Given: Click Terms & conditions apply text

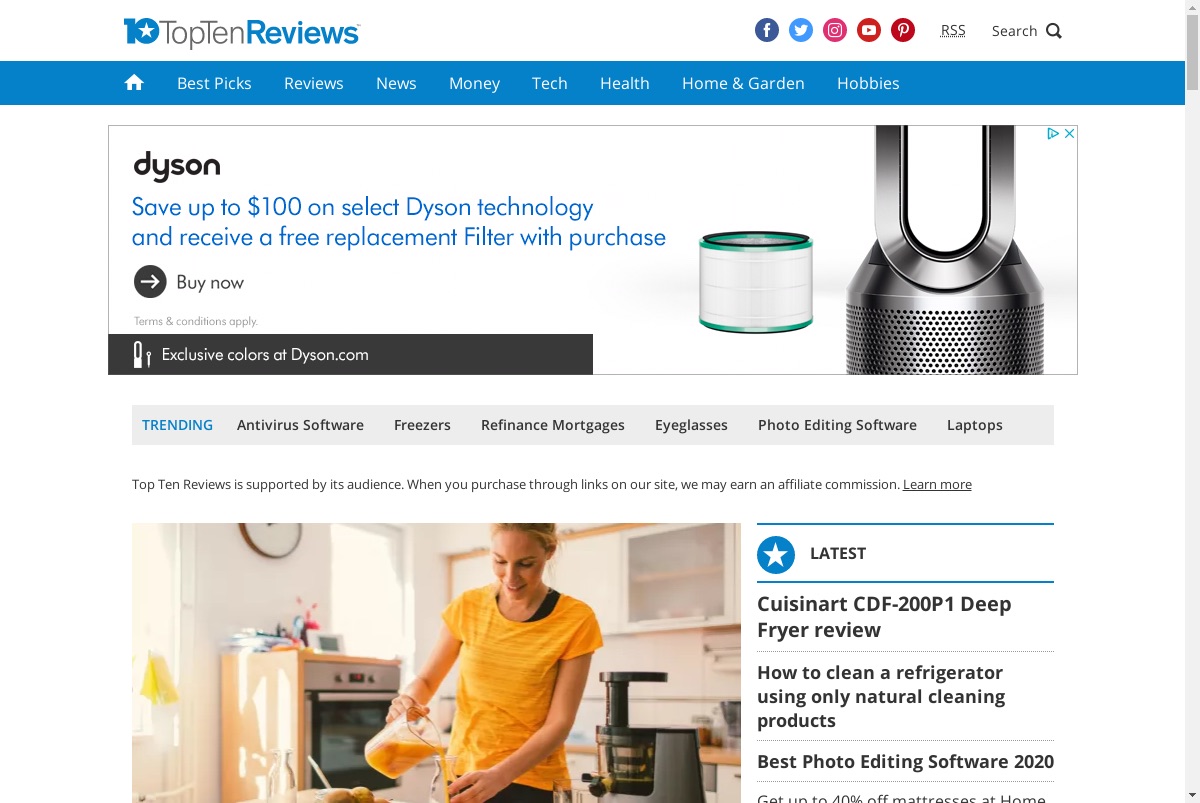Looking at the screenshot, I should coord(196,321).
